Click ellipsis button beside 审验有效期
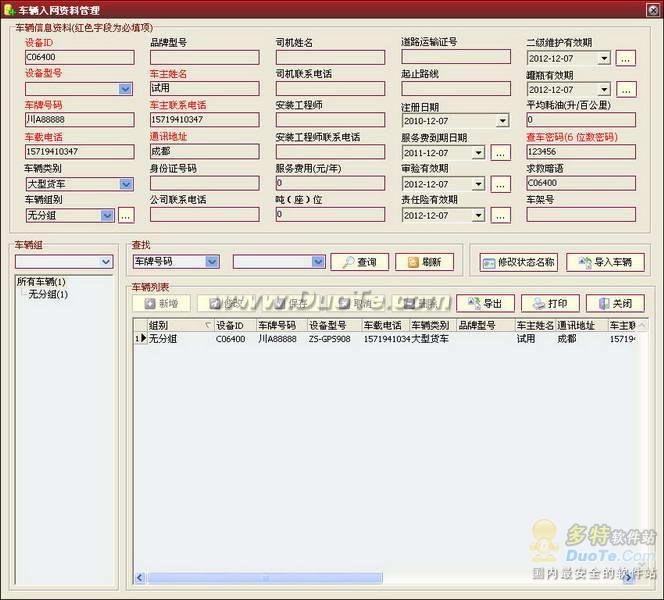 click(x=501, y=184)
